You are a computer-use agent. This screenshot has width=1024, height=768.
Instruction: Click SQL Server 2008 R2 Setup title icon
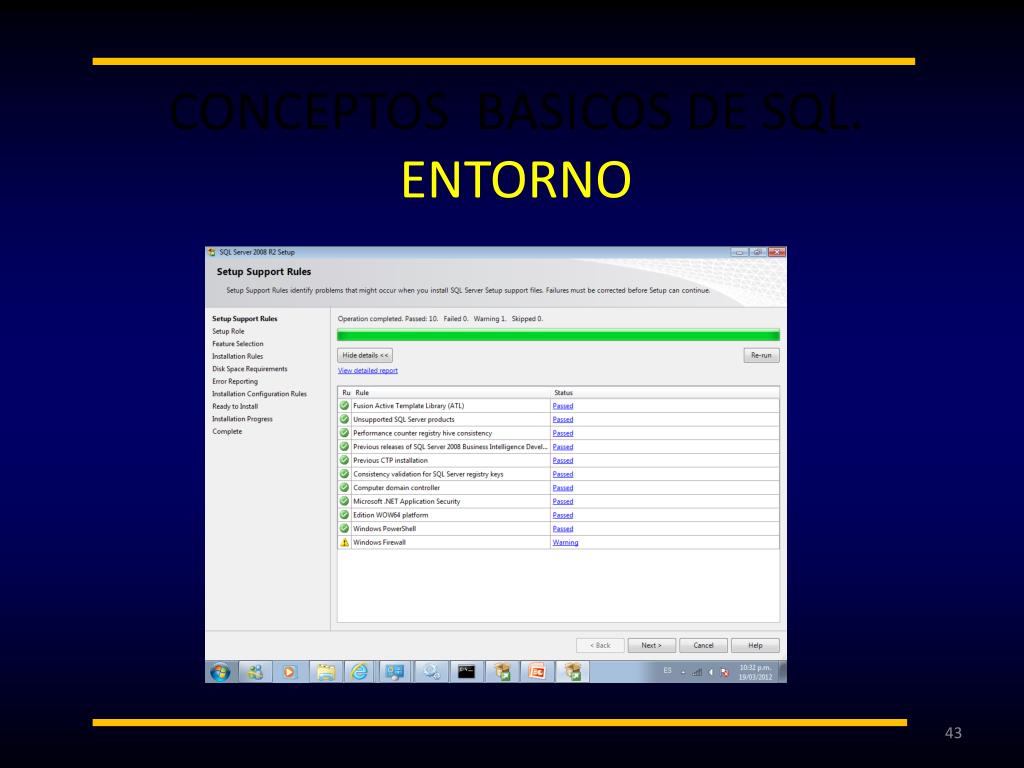coord(212,252)
